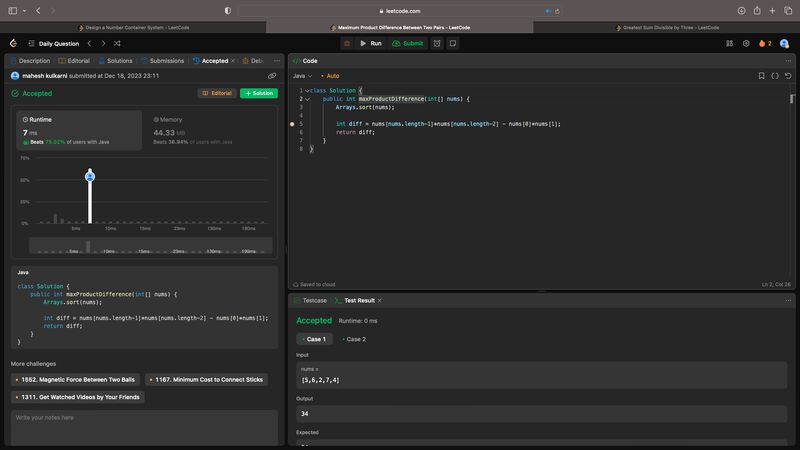Toggle the Auto indent setting
The image size is (800, 450).
pyautogui.click(x=330, y=76)
